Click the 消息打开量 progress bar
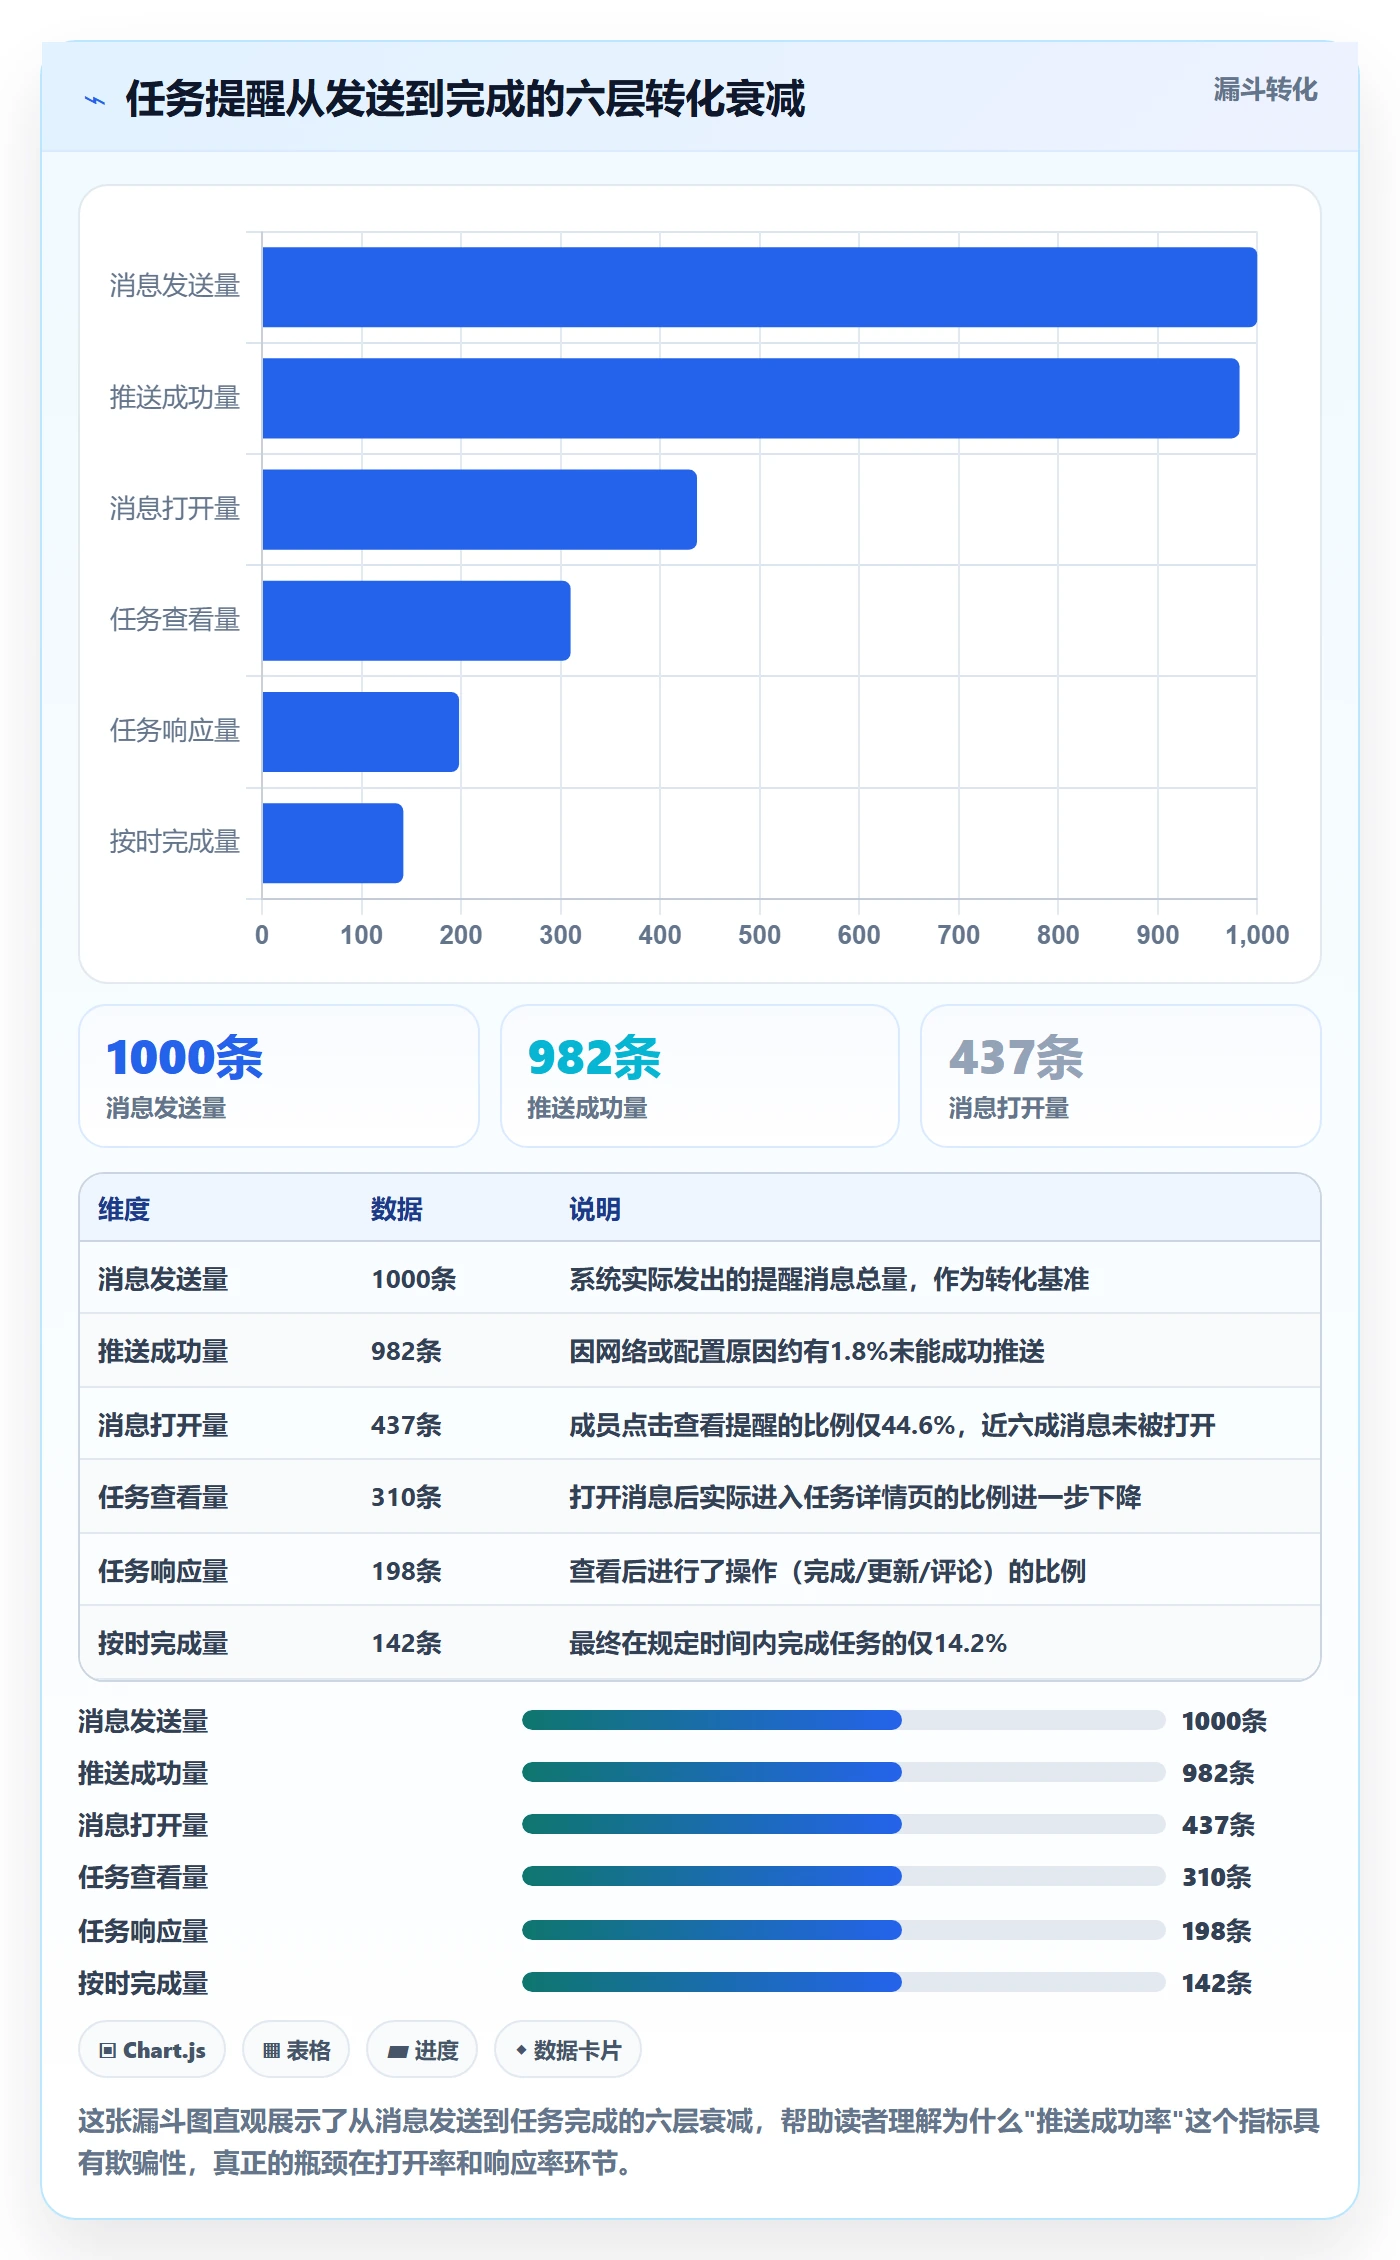This screenshot has width=1400, height=2260. pyautogui.click(x=843, y=1824)
